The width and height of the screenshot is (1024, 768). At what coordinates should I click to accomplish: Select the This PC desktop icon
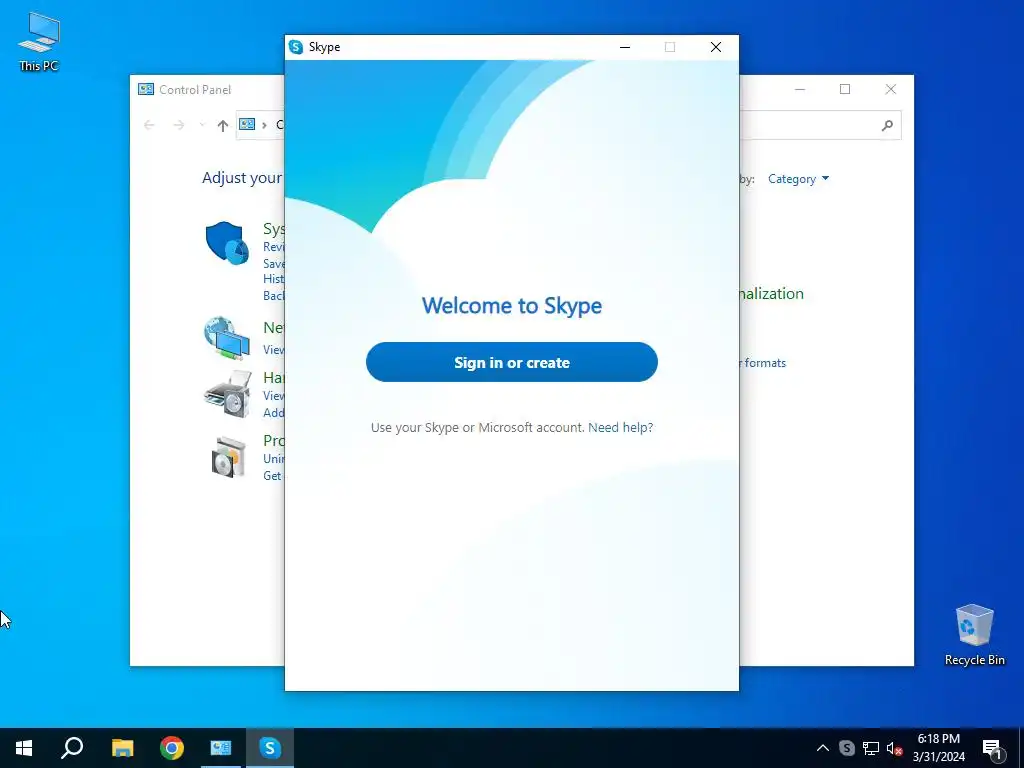pos(39,42)
